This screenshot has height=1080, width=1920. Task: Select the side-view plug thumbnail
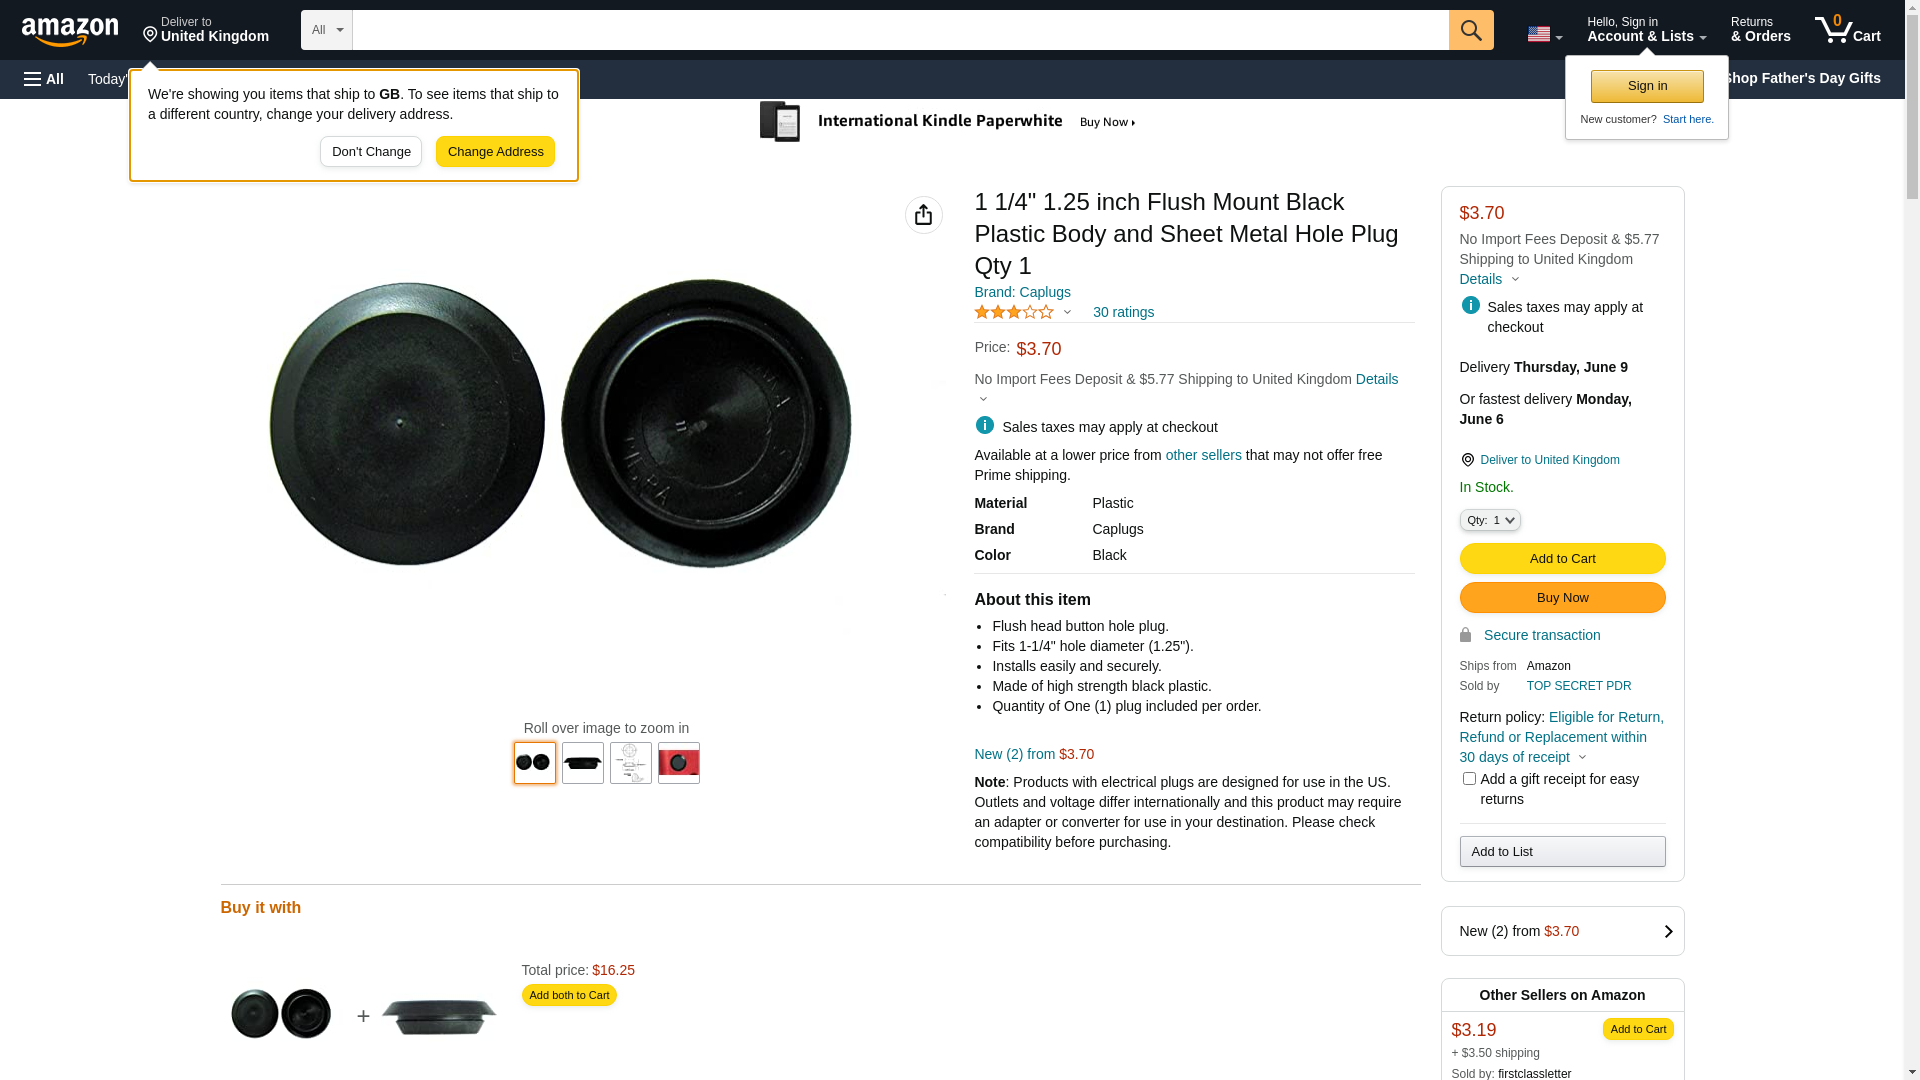(582, 763)
